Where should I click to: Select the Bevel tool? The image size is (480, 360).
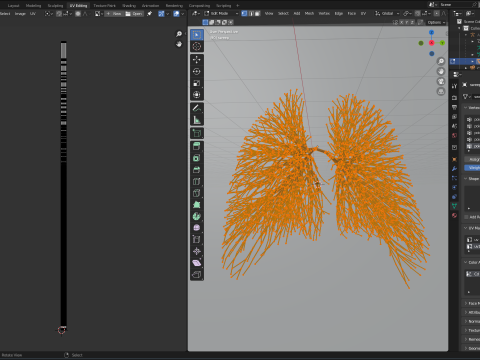[197, 170]
